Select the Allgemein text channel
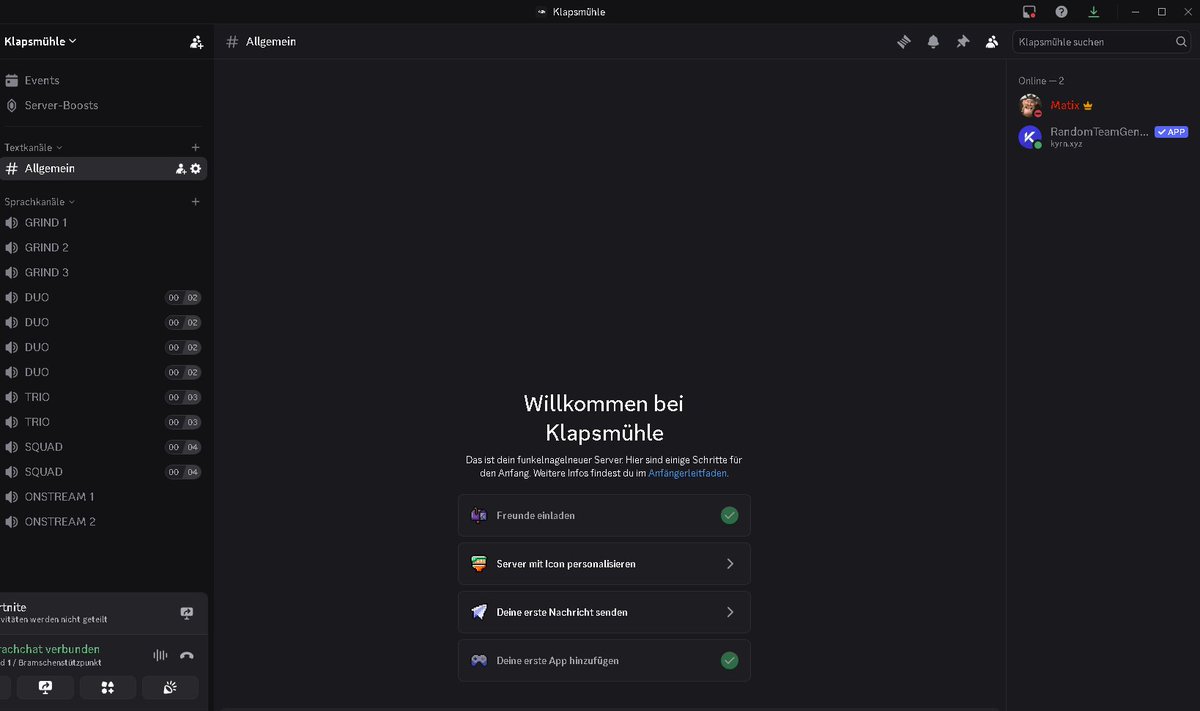1200x711 pixels. coord(104,169)
